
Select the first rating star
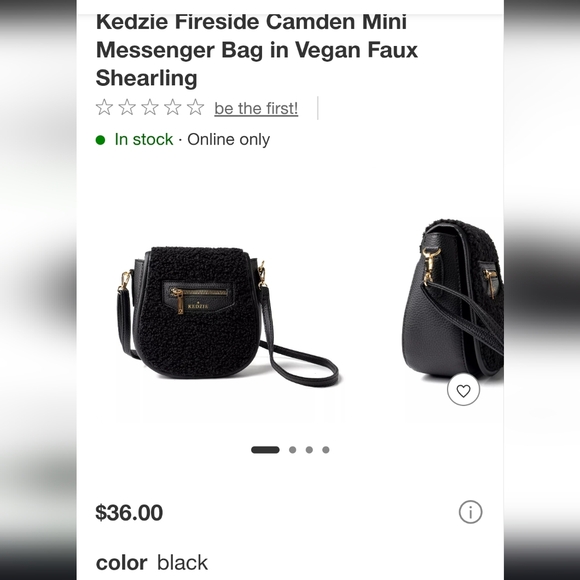(x=104, y=107)
